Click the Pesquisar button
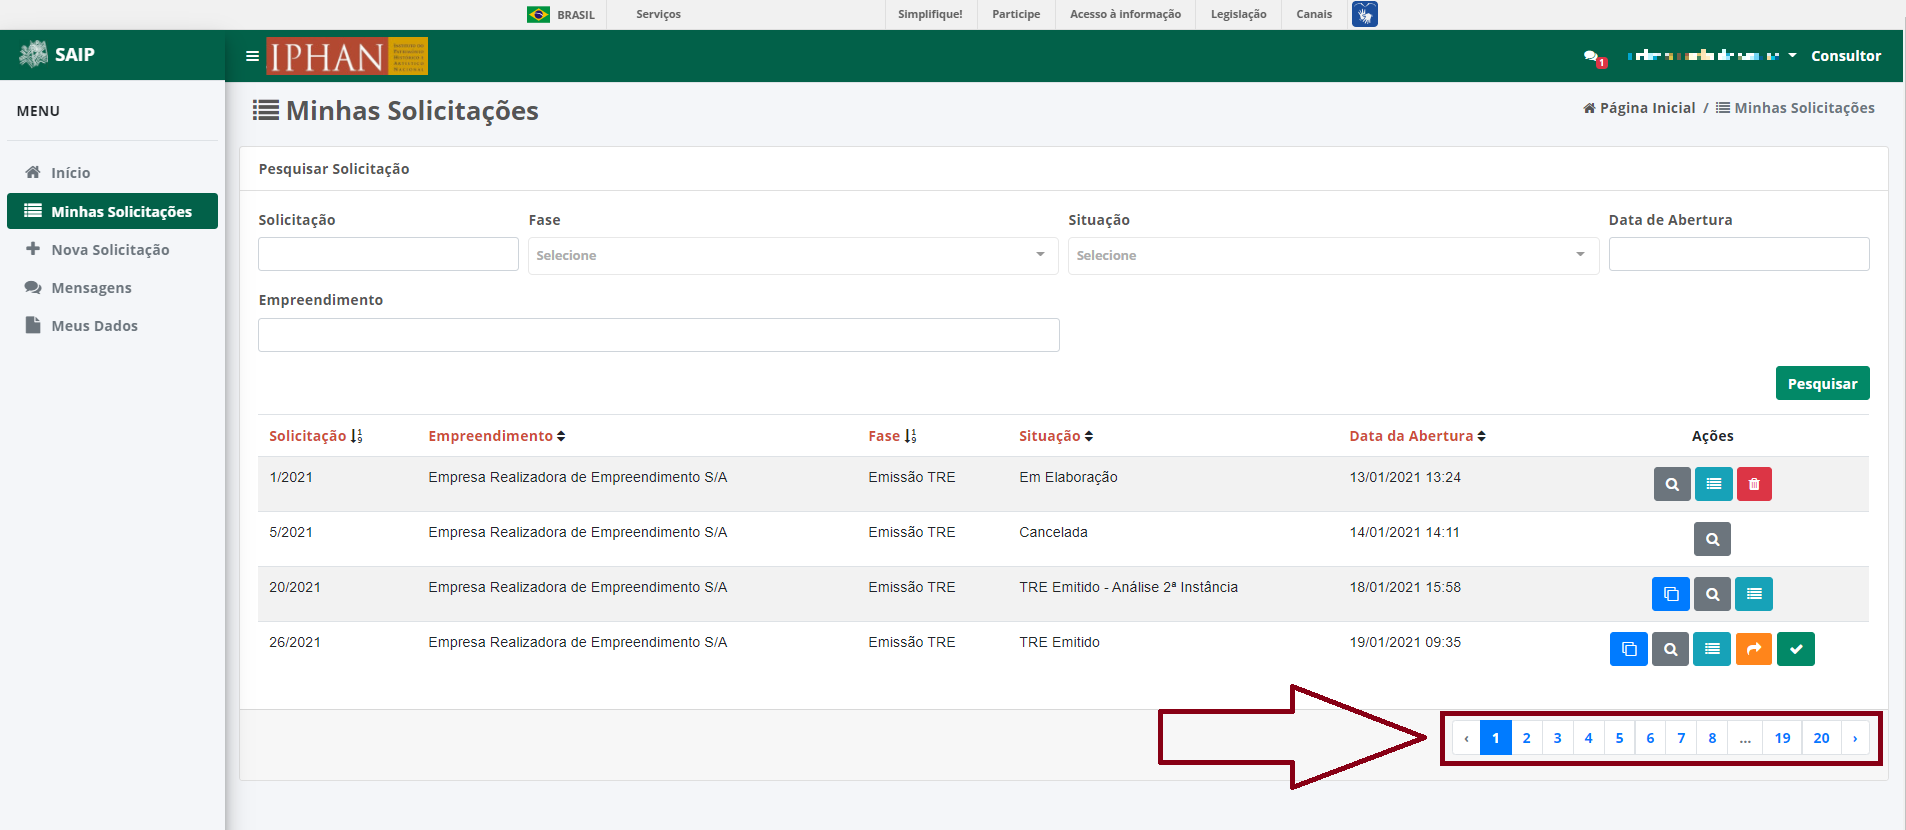This screenshot has width=1906, height=830. pyautogui.click(x=1822, y=383)
